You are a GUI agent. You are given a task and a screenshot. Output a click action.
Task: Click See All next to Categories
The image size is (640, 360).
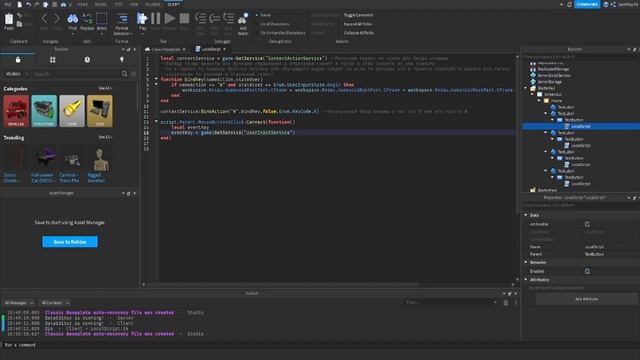[x=104, y=88]
